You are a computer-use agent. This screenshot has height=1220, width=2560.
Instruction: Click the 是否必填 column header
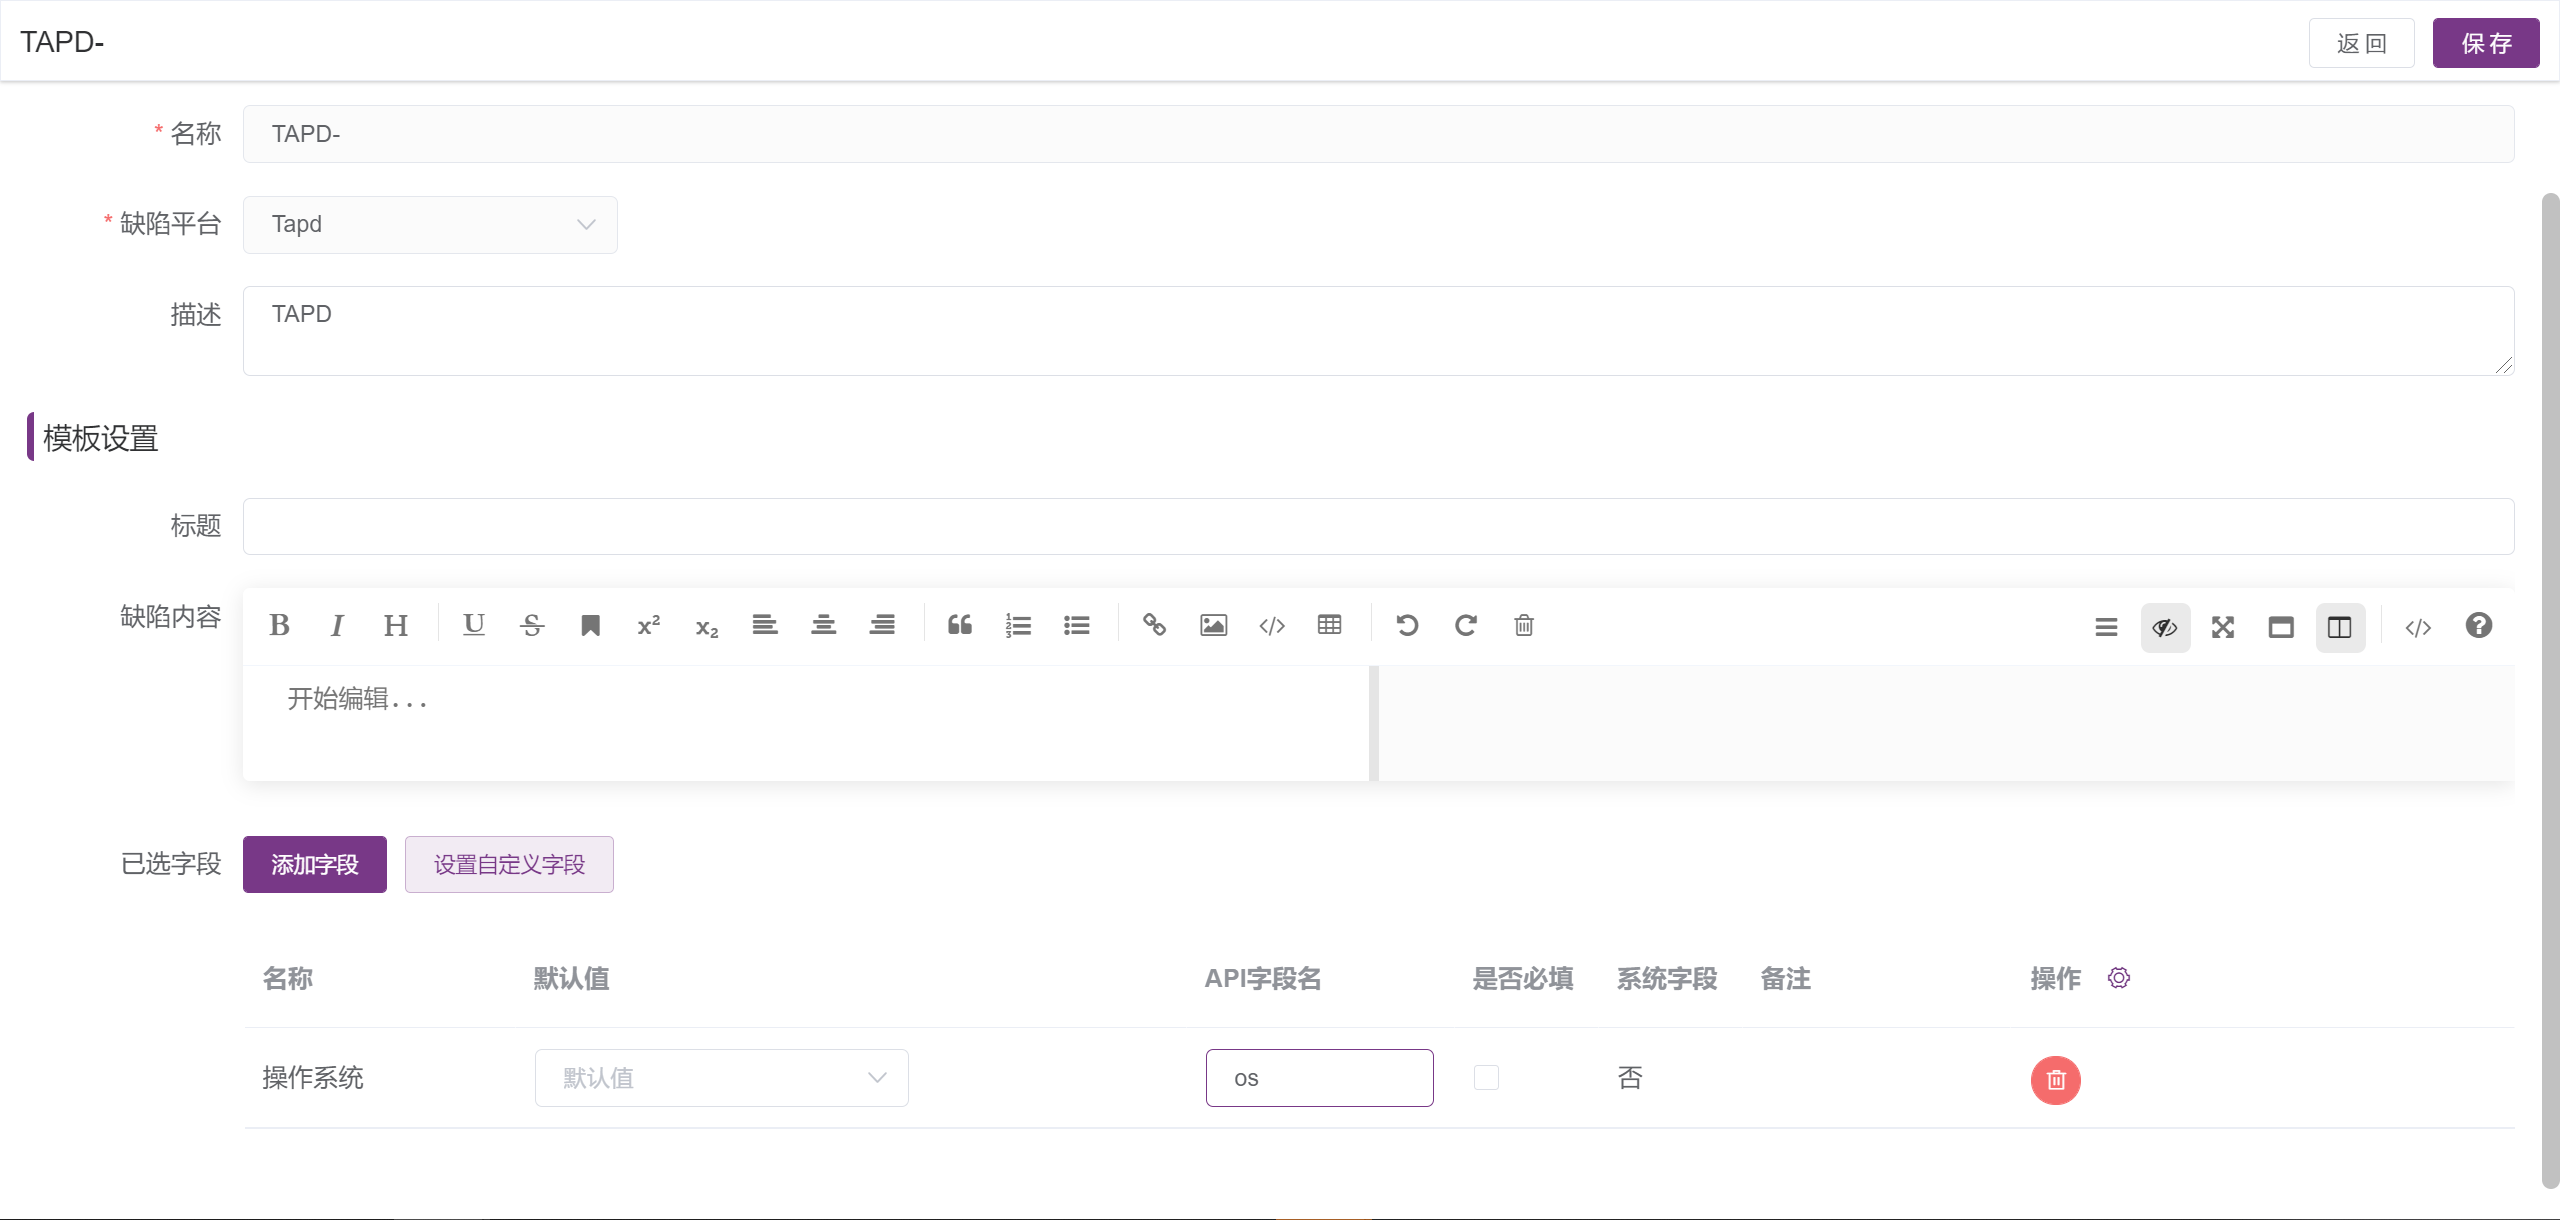(x=1522, y=978)
